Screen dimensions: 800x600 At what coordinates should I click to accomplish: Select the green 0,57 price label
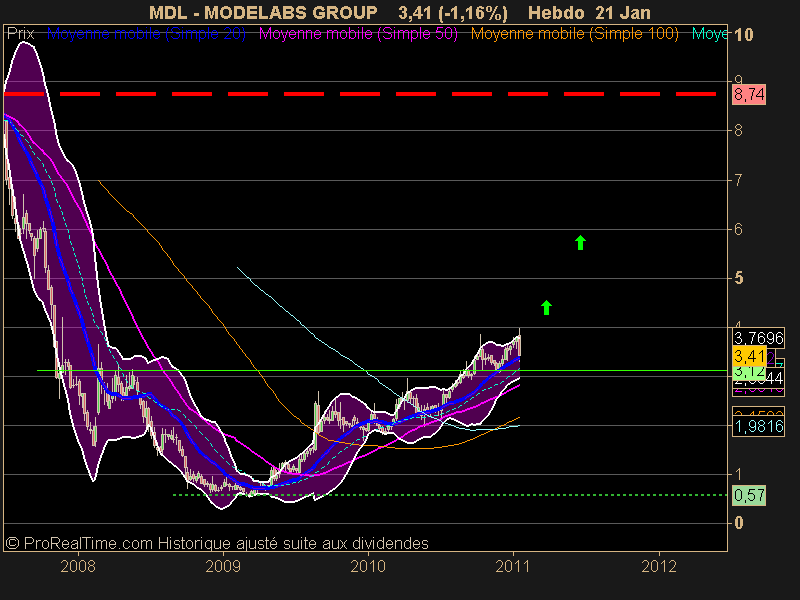(749, 495)
